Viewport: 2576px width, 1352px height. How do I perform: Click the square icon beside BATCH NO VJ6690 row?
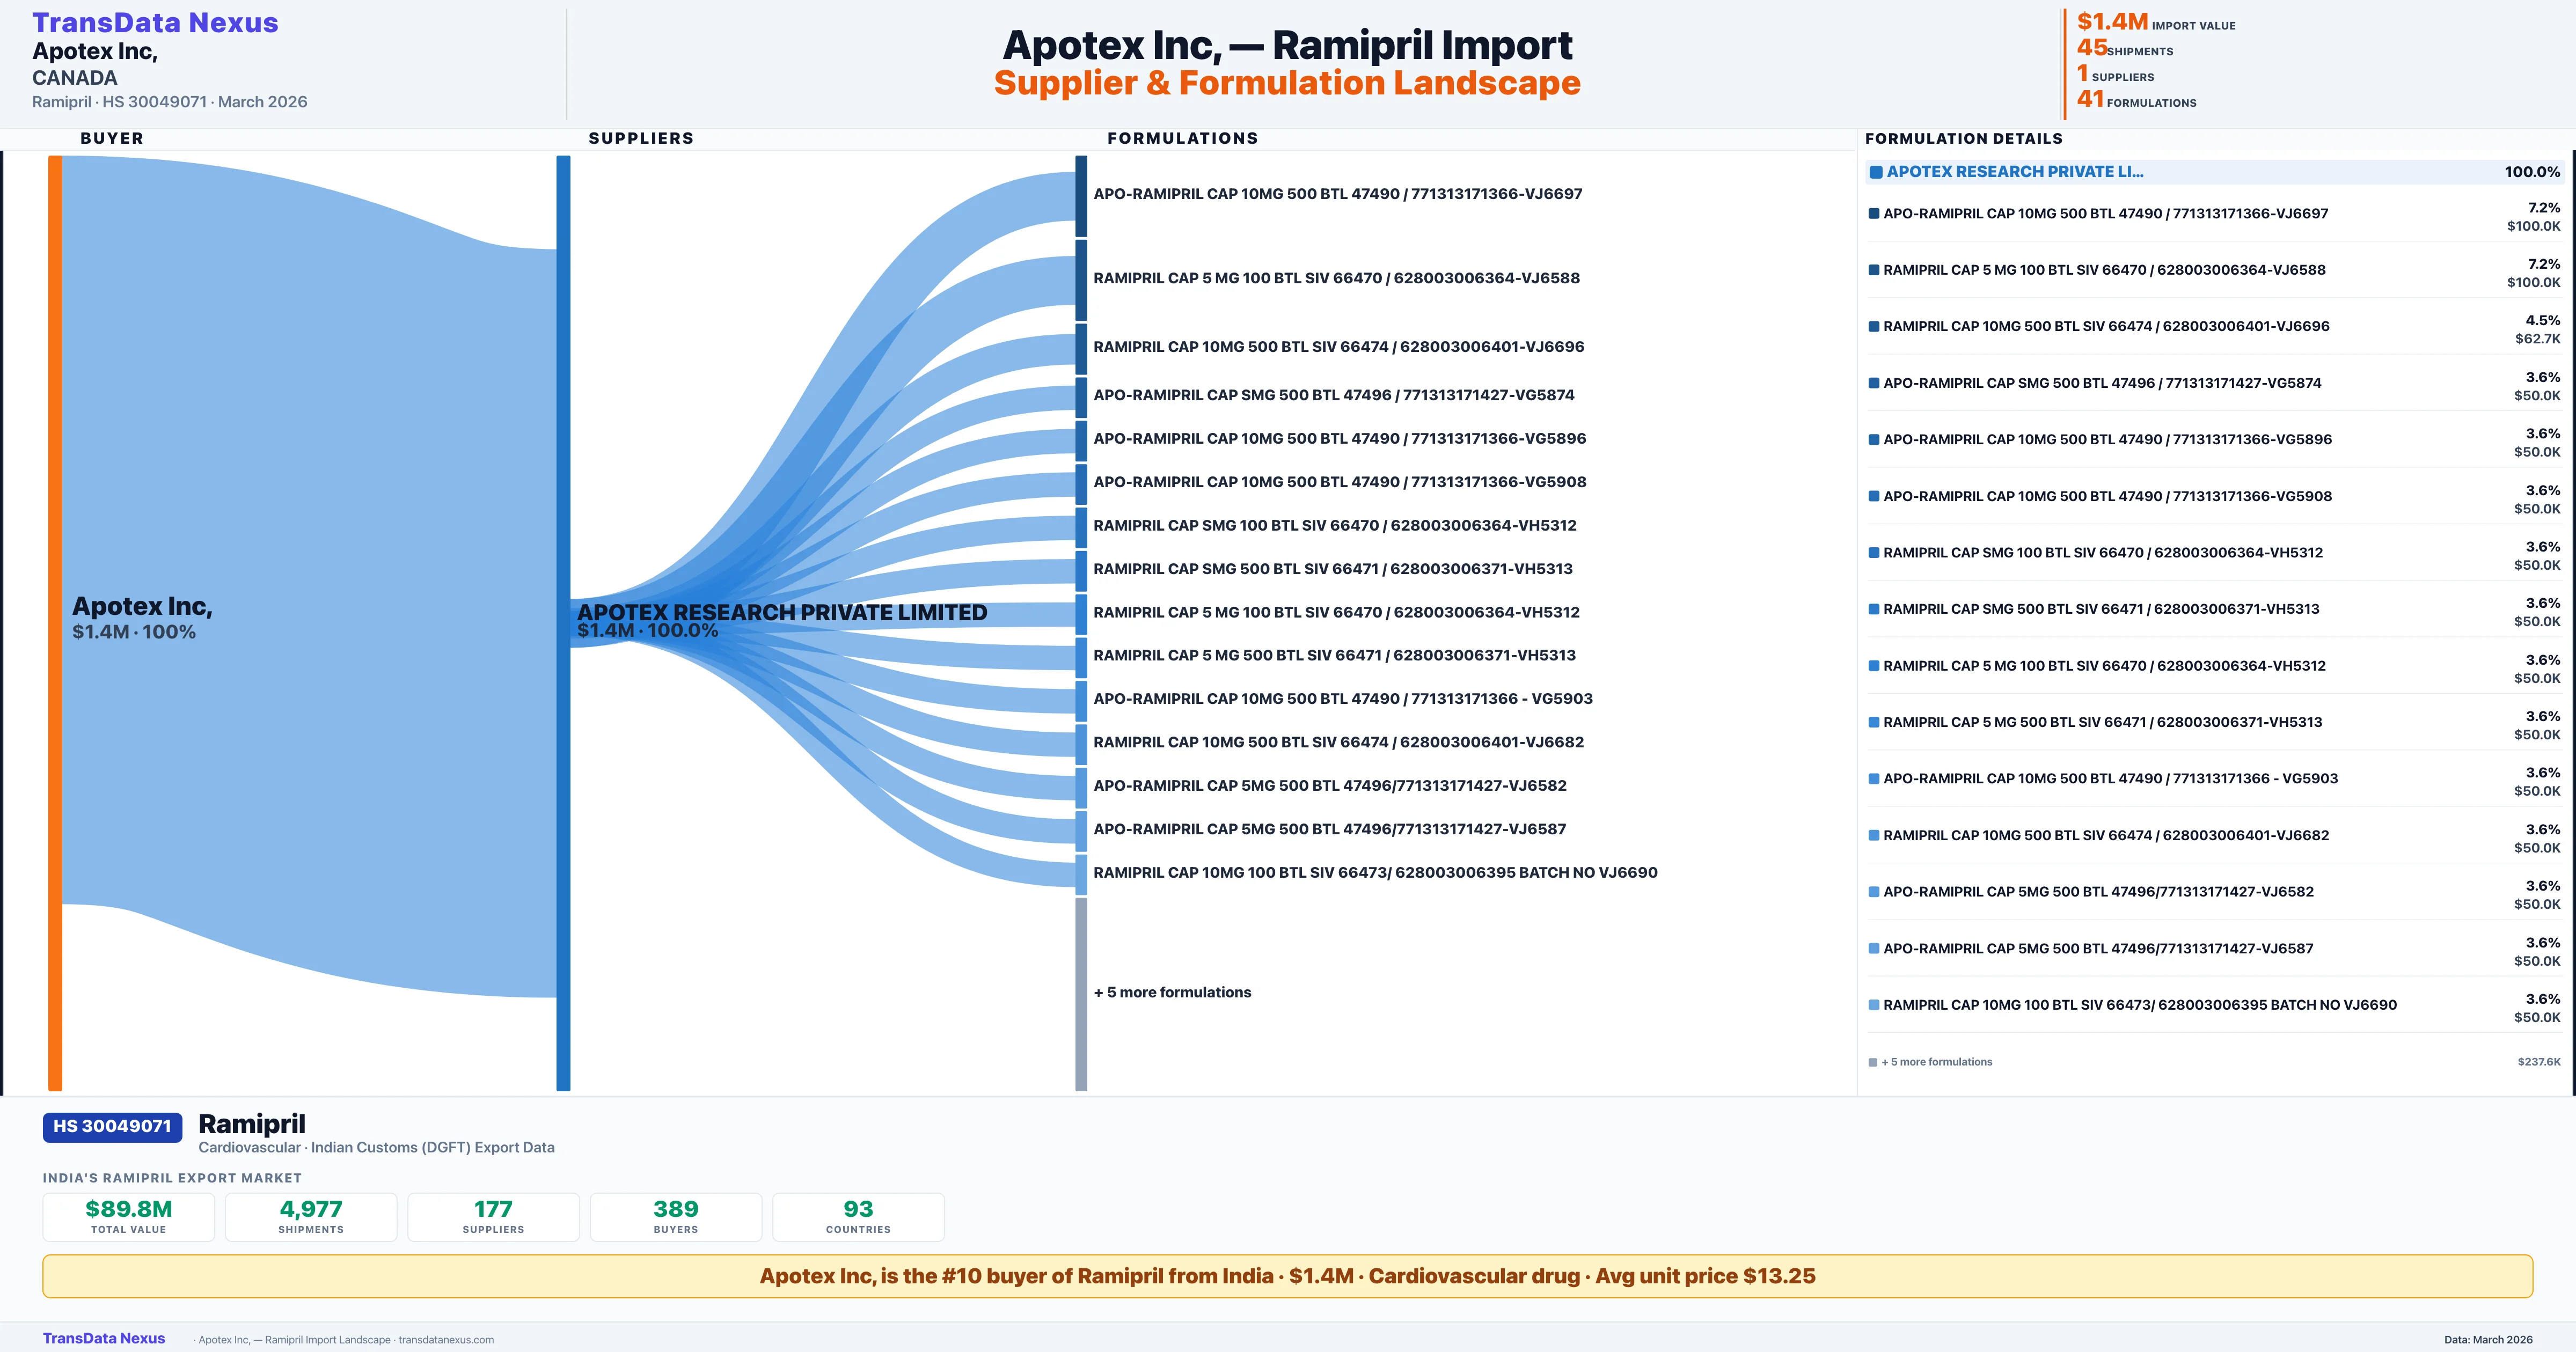[1874, 1005]
